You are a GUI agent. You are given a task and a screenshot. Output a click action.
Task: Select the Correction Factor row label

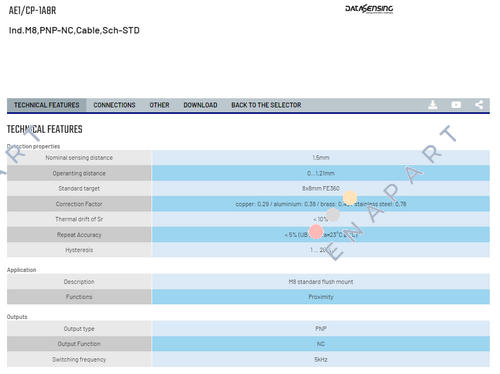click(79, 204)
